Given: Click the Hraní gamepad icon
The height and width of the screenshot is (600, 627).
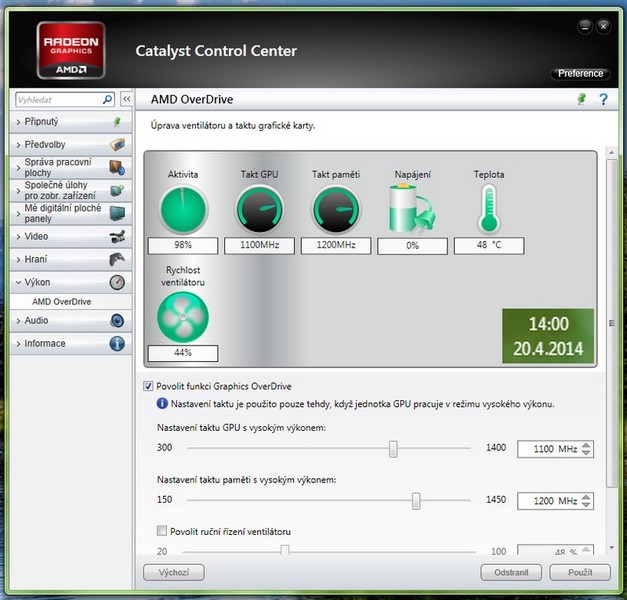Looking at the screenshot, I should pos(117,259).
